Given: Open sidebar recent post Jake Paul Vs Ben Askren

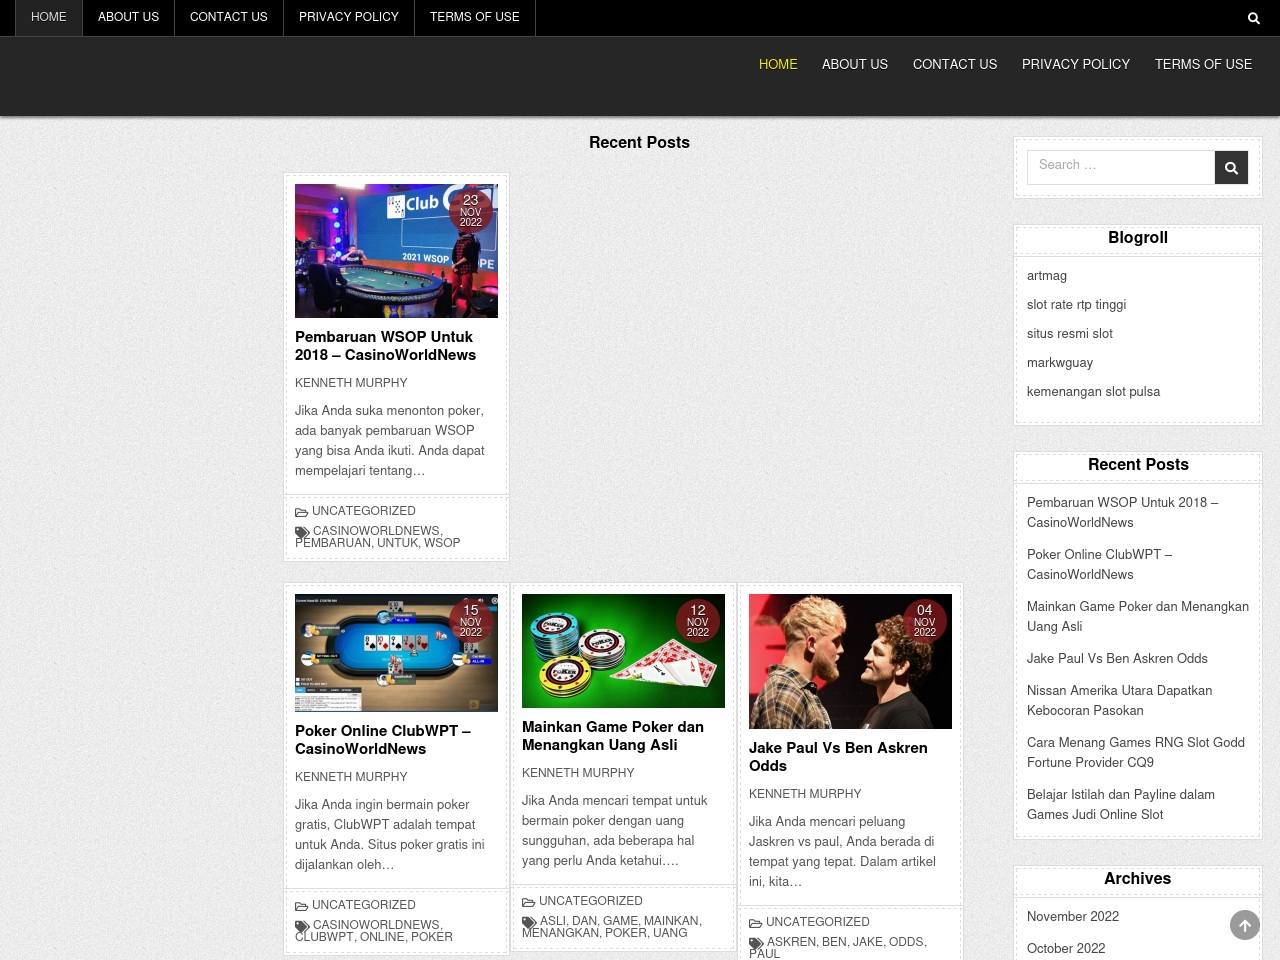Looking at the screenshot, I should (x=1117, y=659).
